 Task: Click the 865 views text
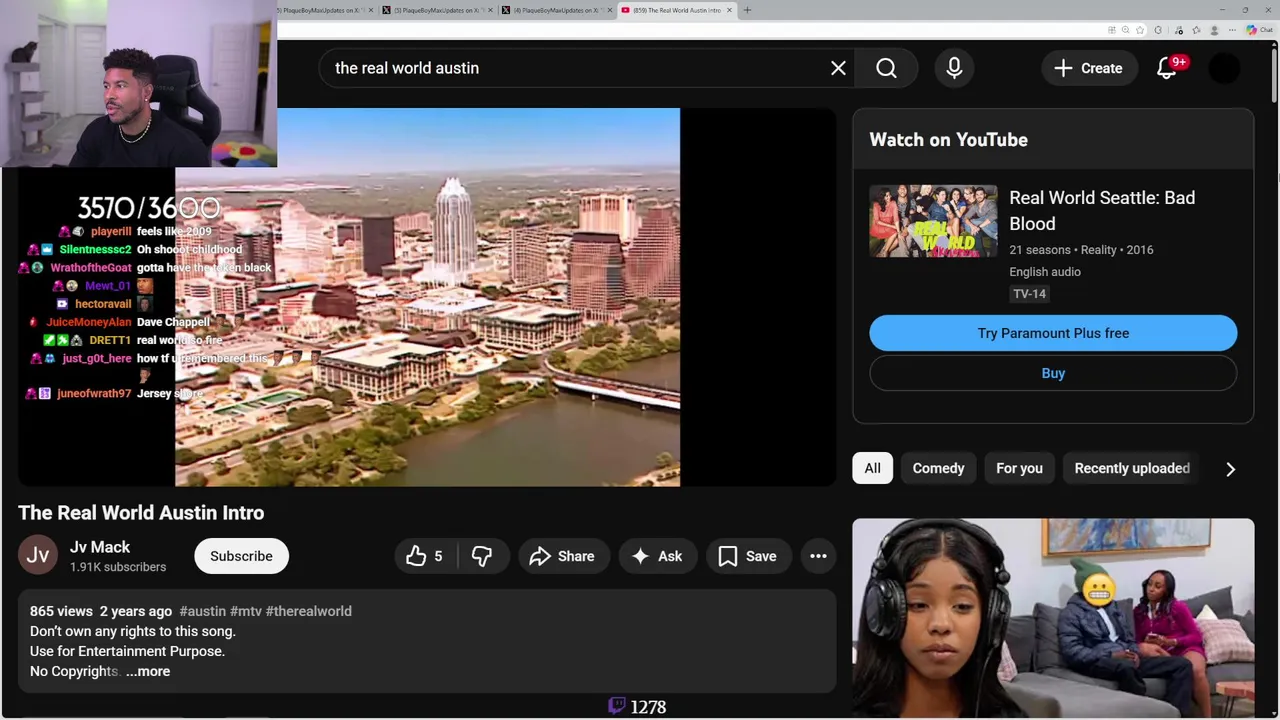61,611
